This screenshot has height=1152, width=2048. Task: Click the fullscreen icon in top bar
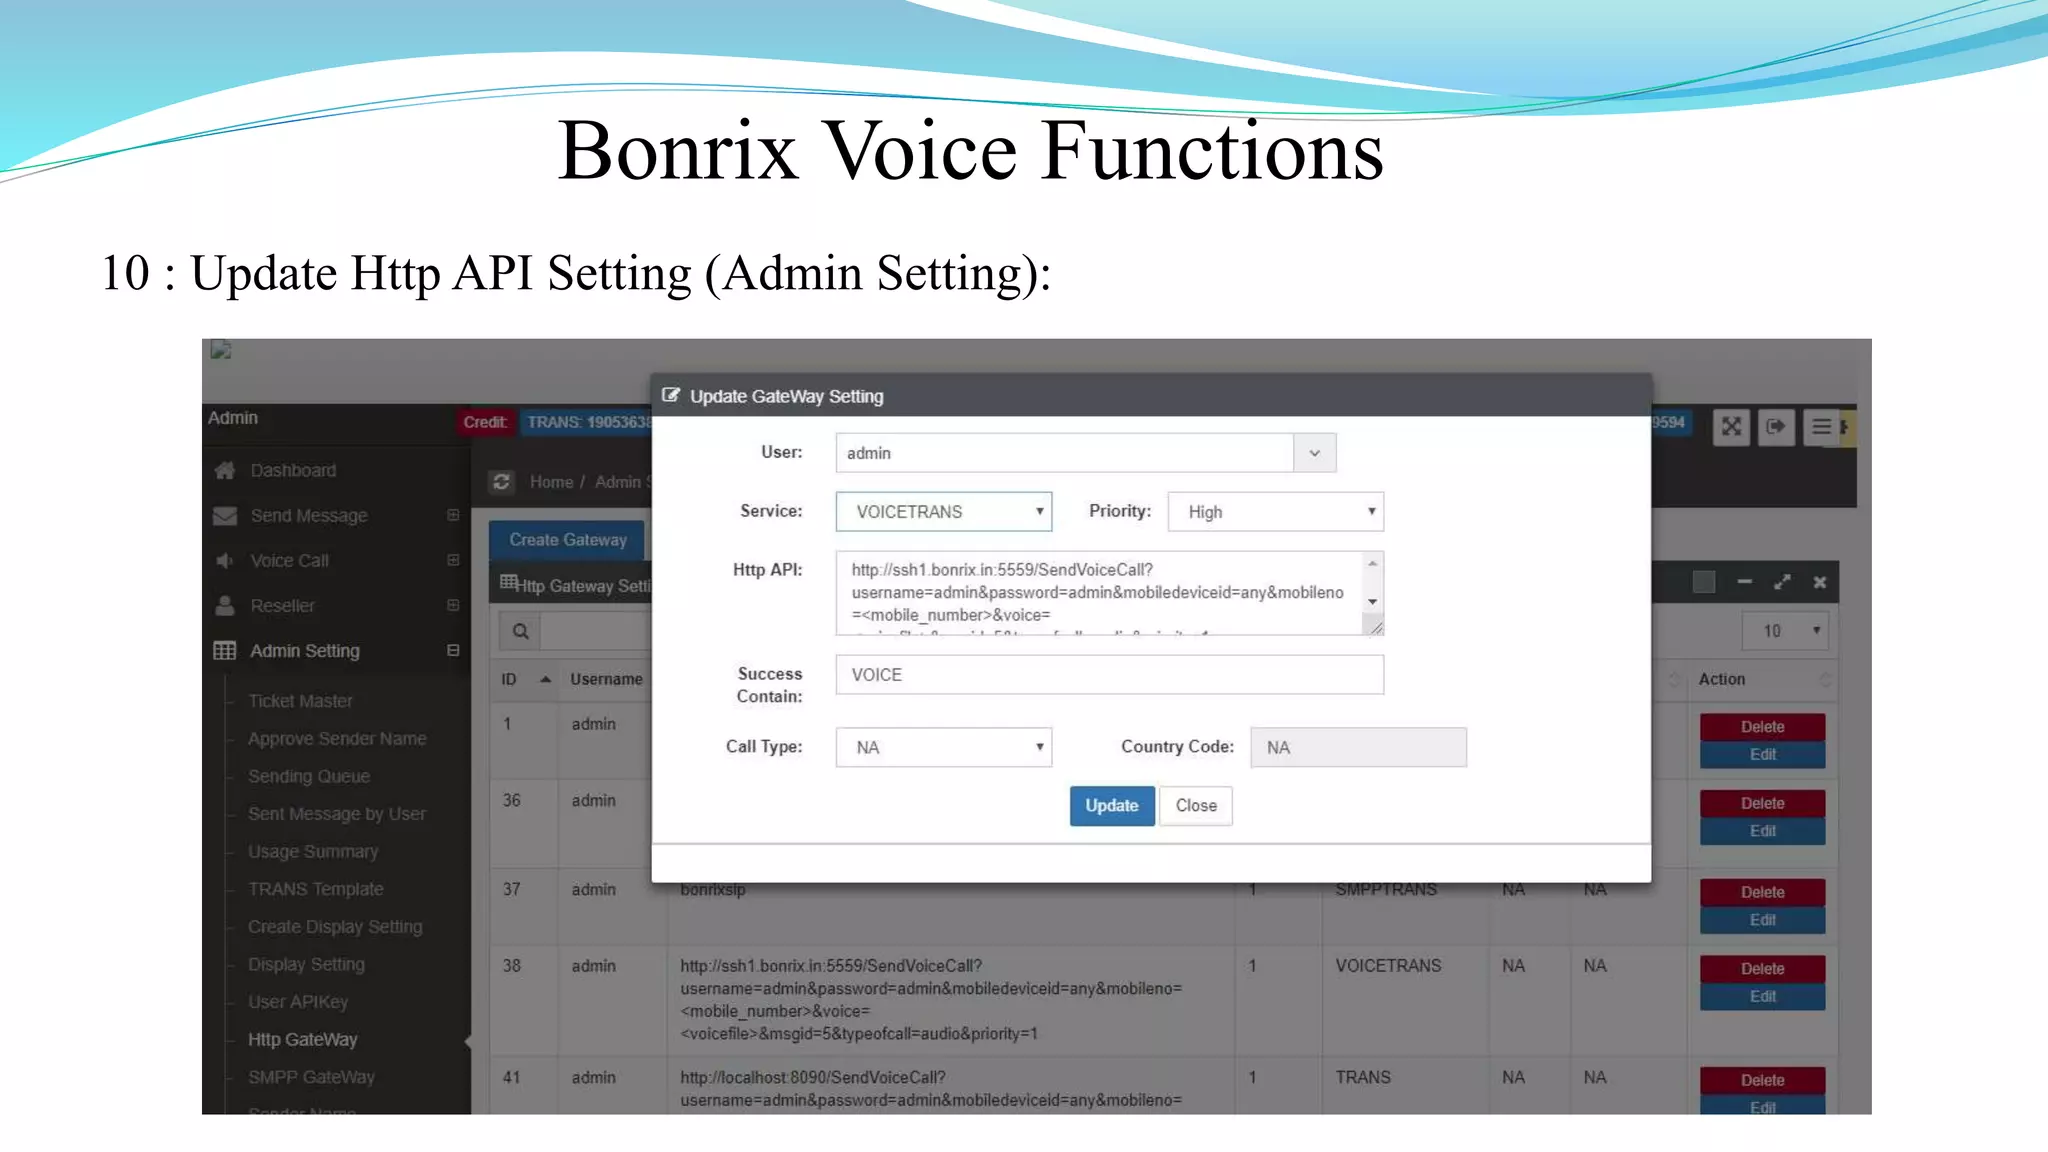click(x=1731, y=427)
